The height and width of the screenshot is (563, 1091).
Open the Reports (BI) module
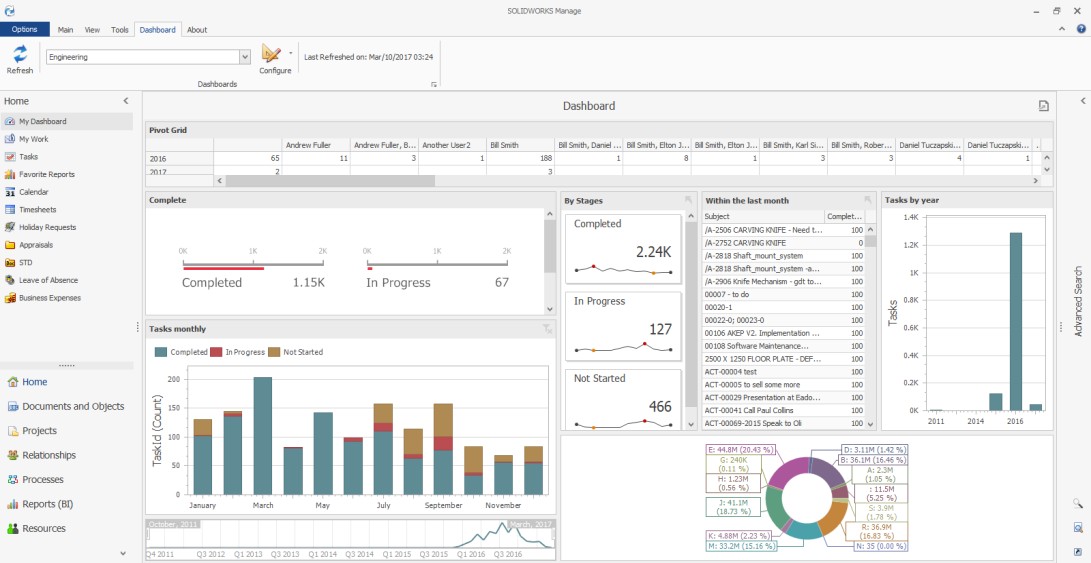pyautogui.click(x=47, y=504)
